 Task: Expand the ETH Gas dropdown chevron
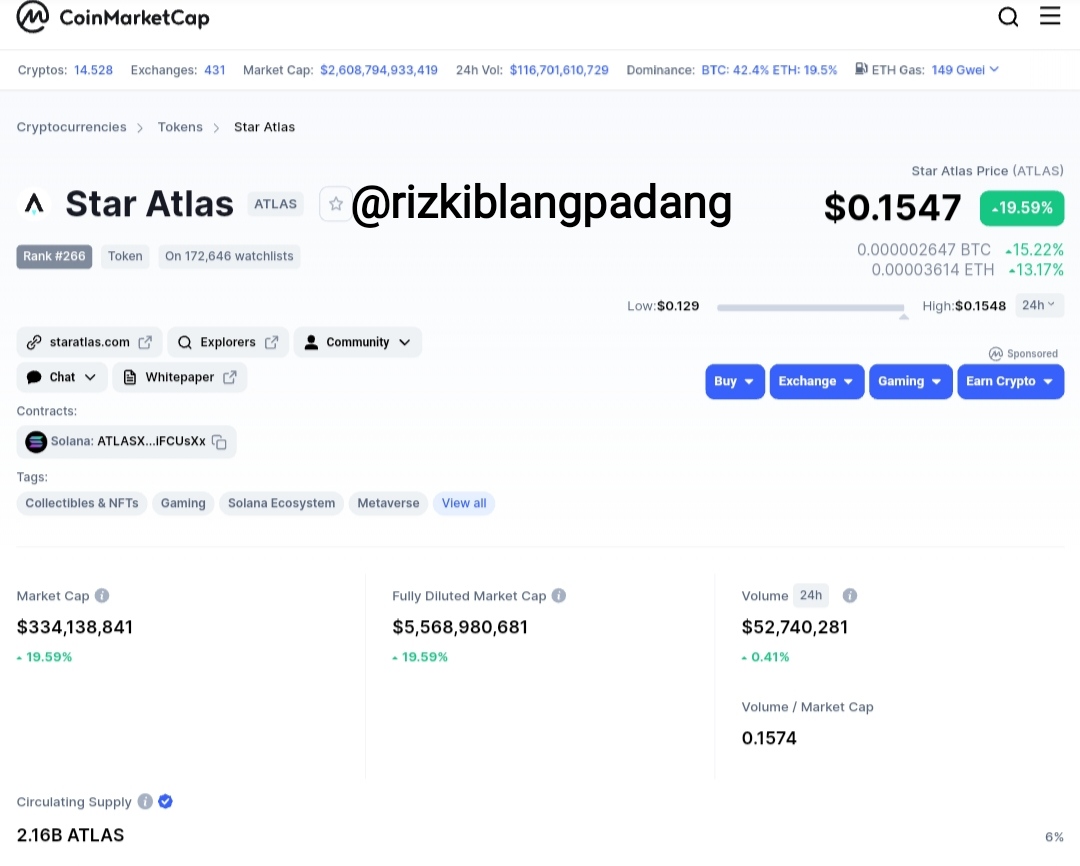(x=994, y=70)
